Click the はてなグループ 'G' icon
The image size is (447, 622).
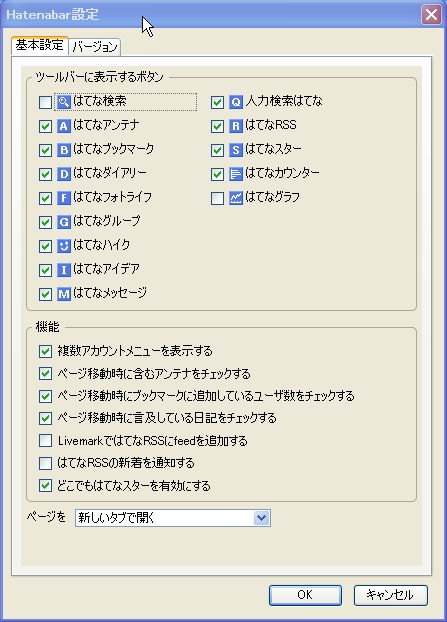(x=63, y=222)
